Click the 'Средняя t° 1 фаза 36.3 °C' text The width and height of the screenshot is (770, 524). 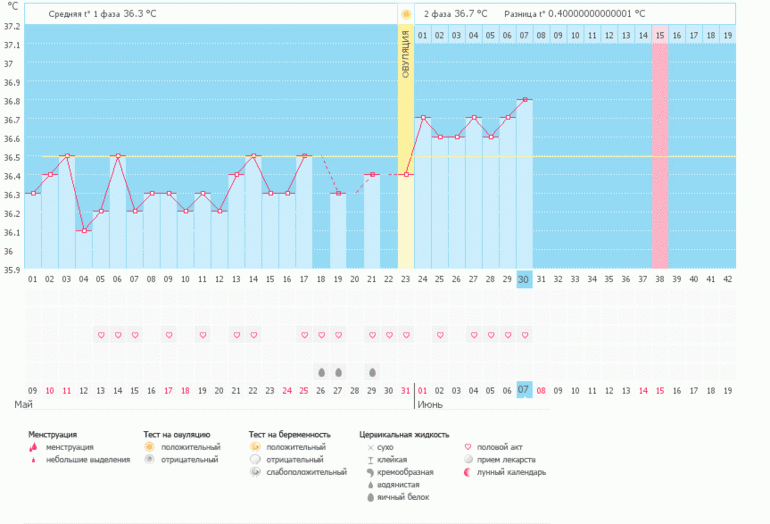point(102,14)
